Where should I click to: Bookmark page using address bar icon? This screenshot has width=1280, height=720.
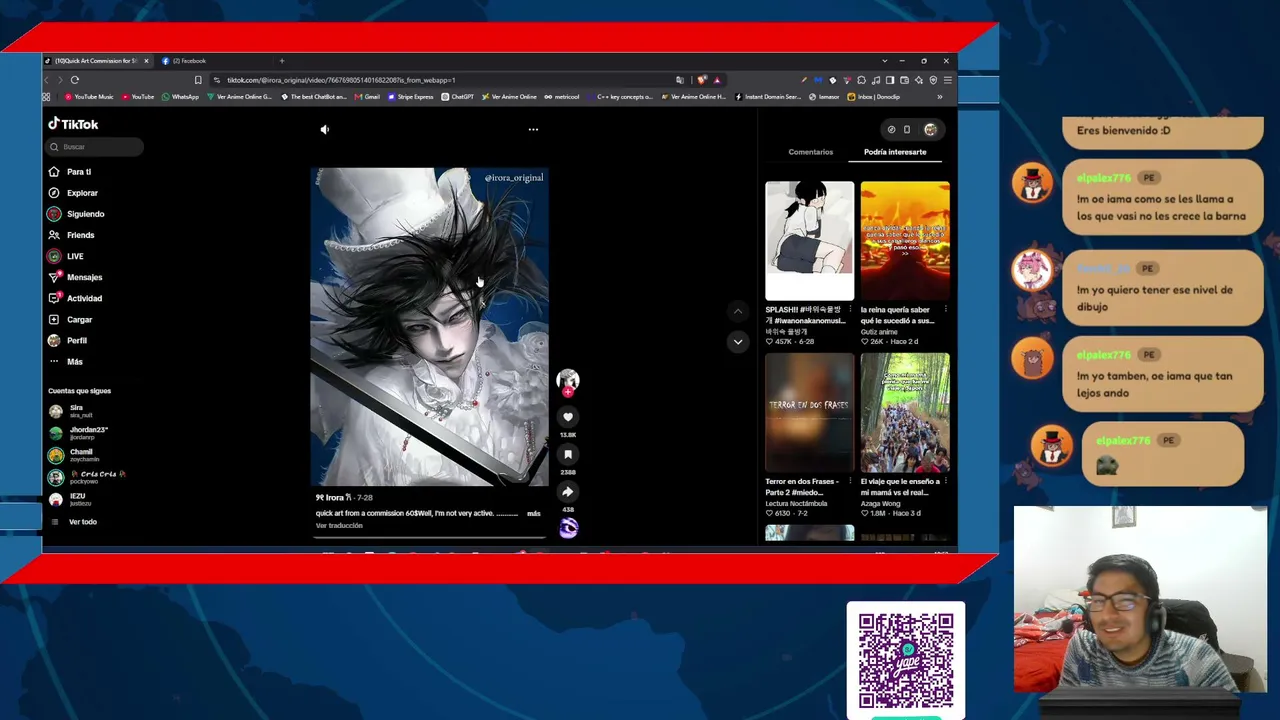click(x=198, y=80)
